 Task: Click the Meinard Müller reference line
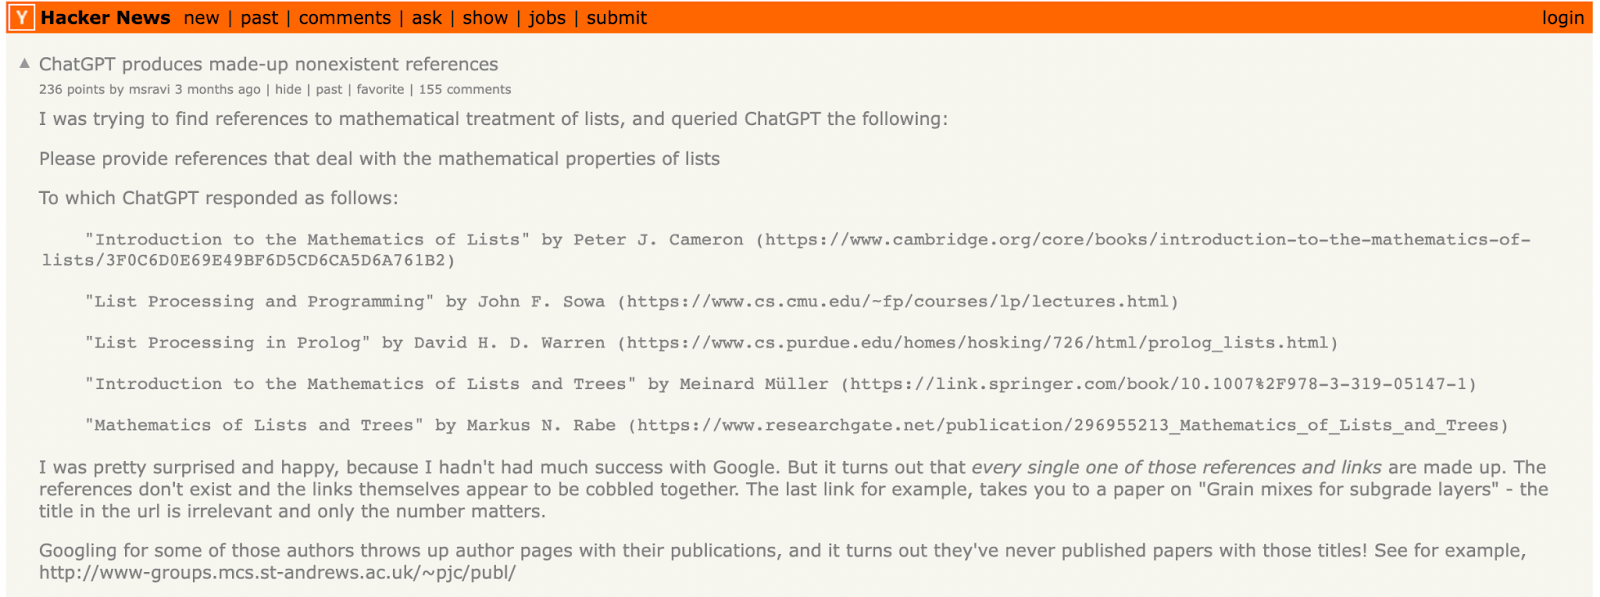(780, 383)
